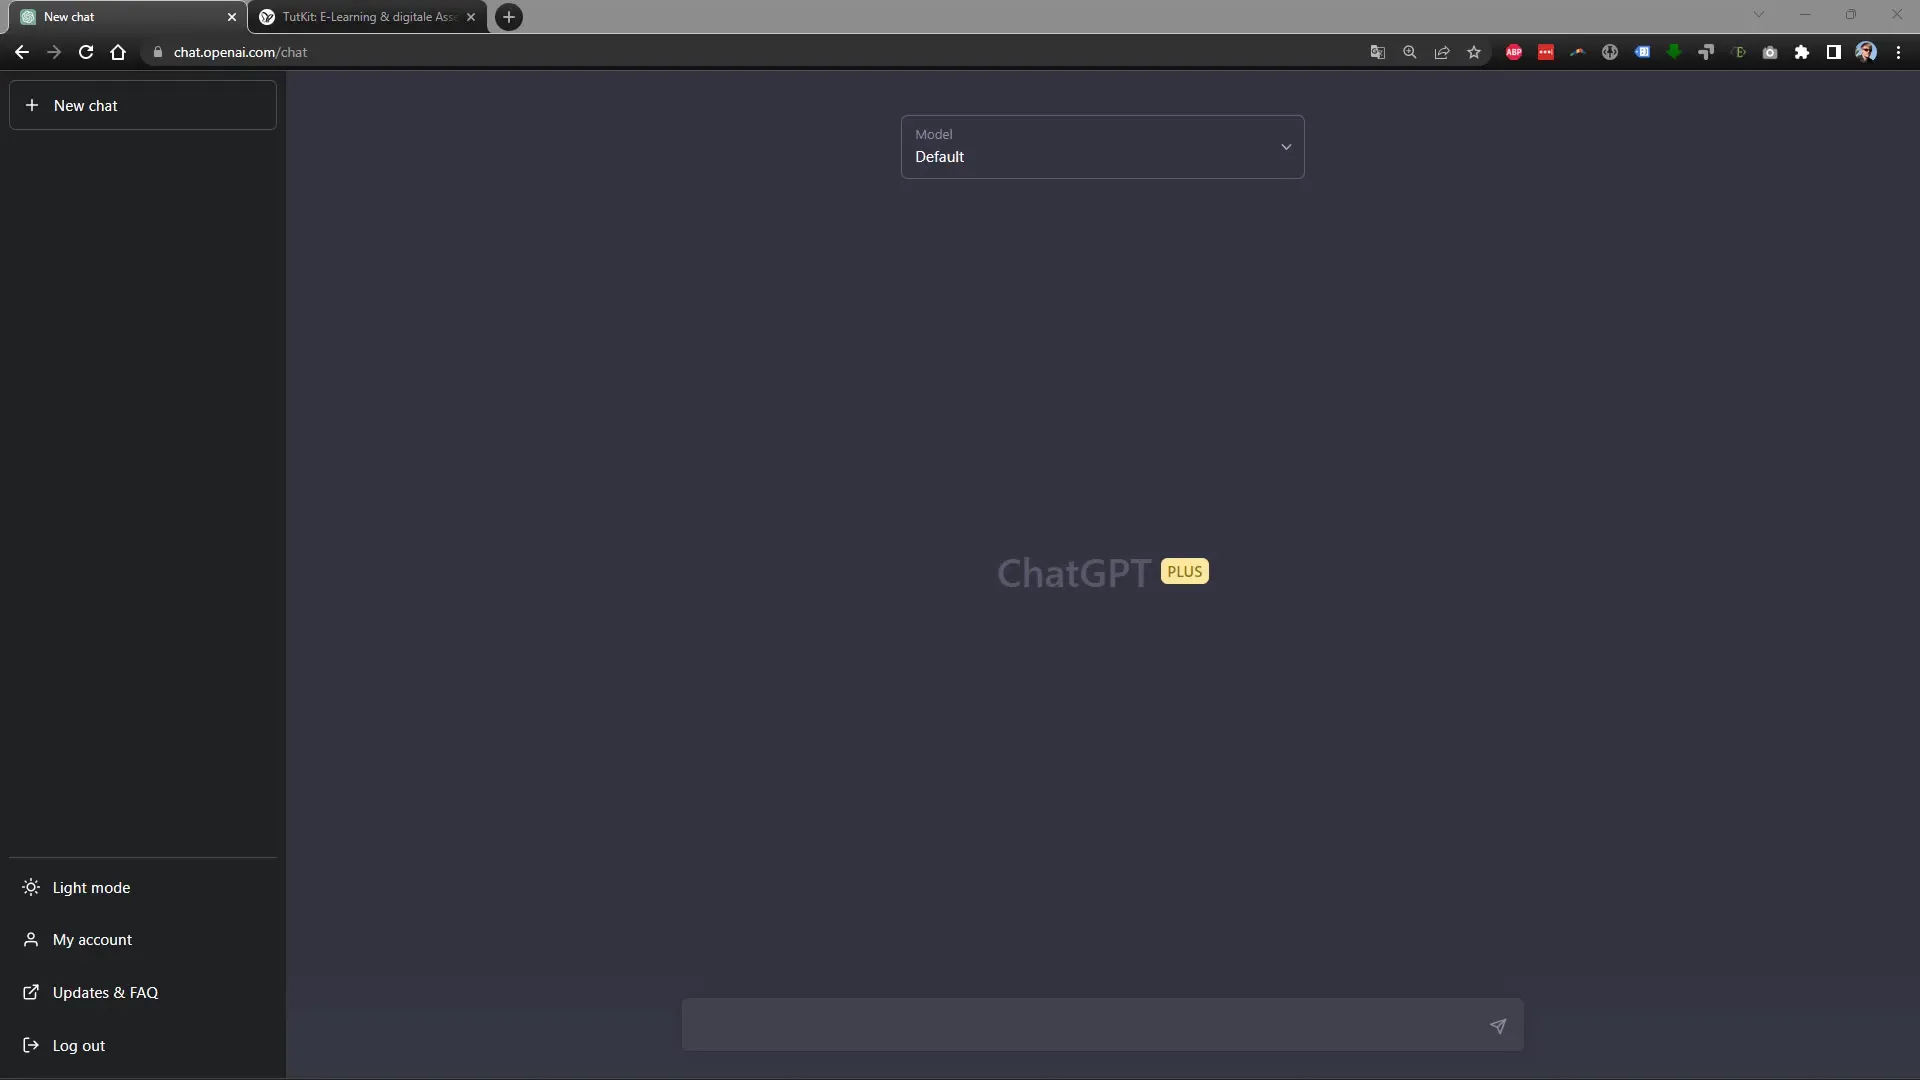Open the TutKit E-Learning tab
The width and height of the screenshot is (1920, 1080).
(x=367, y=16)
